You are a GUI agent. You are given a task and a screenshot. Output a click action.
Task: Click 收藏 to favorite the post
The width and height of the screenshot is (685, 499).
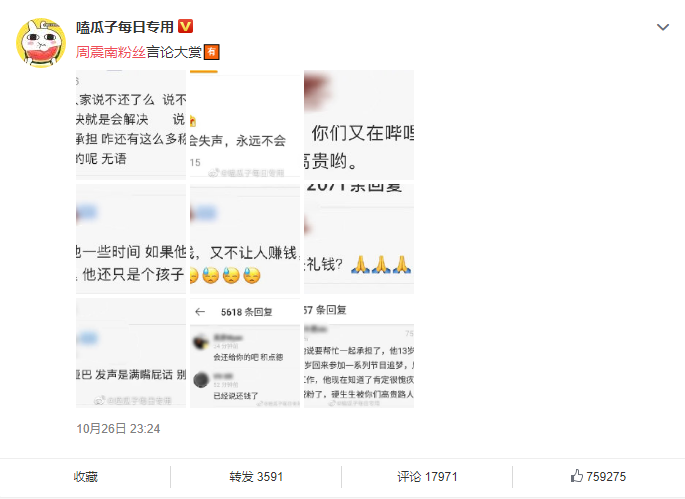pyautogui.click(x=86, y=476)
